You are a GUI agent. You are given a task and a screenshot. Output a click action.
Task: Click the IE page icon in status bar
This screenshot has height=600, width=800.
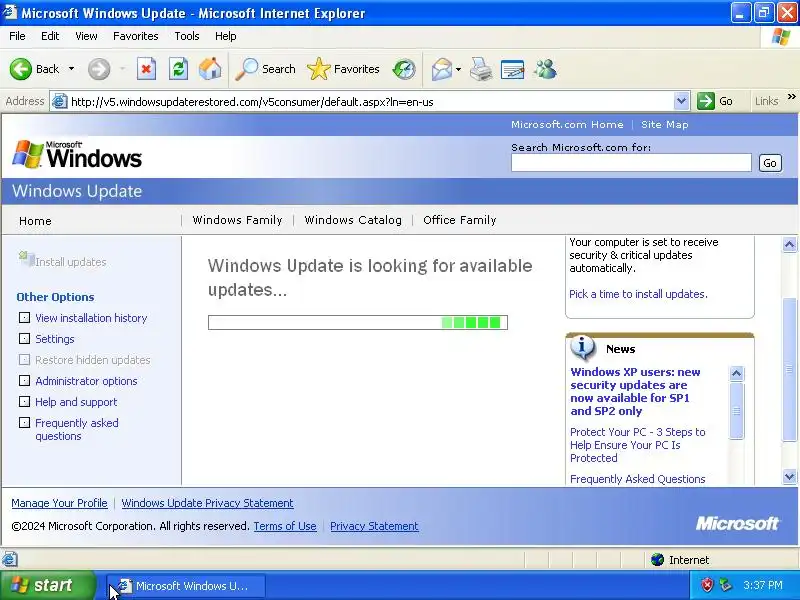[10, 560]
